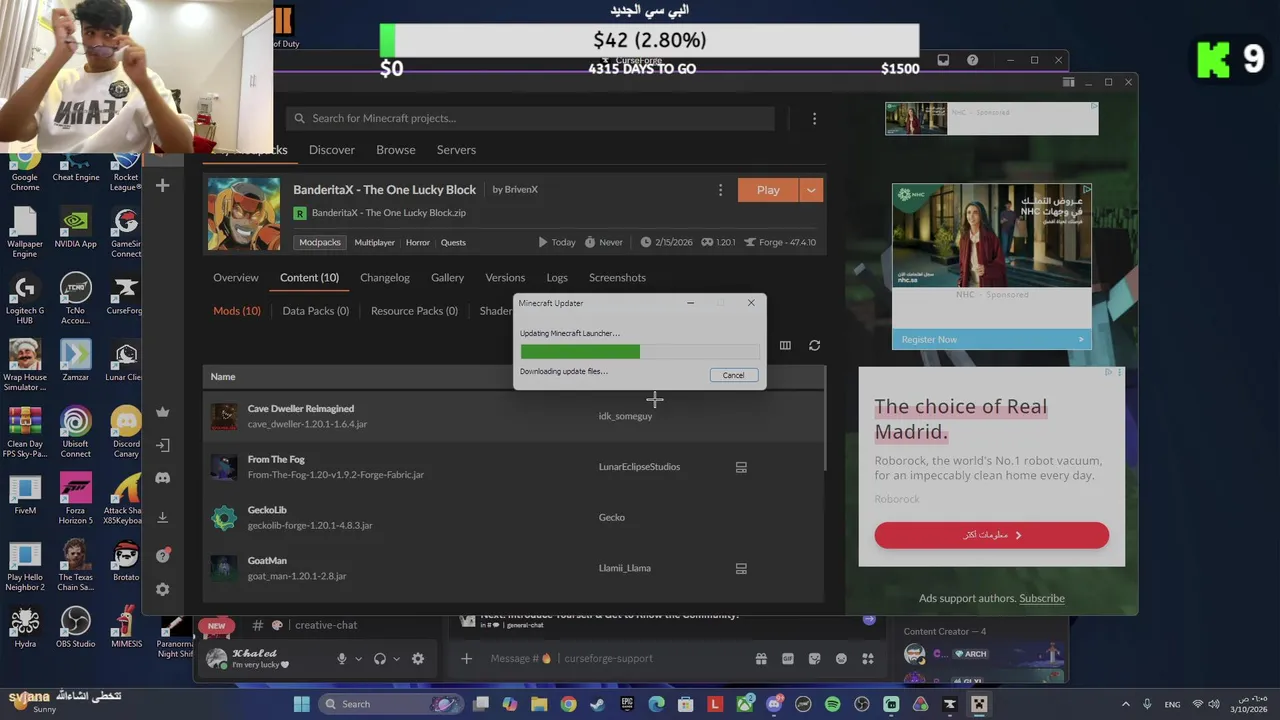
Task: Open Discord user settings gear
Action: (418, 658)
